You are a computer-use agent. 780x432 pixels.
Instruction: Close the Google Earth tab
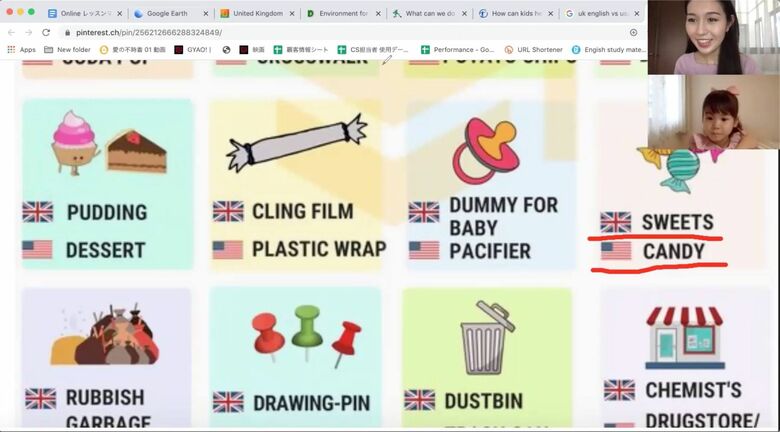point(205,14)
